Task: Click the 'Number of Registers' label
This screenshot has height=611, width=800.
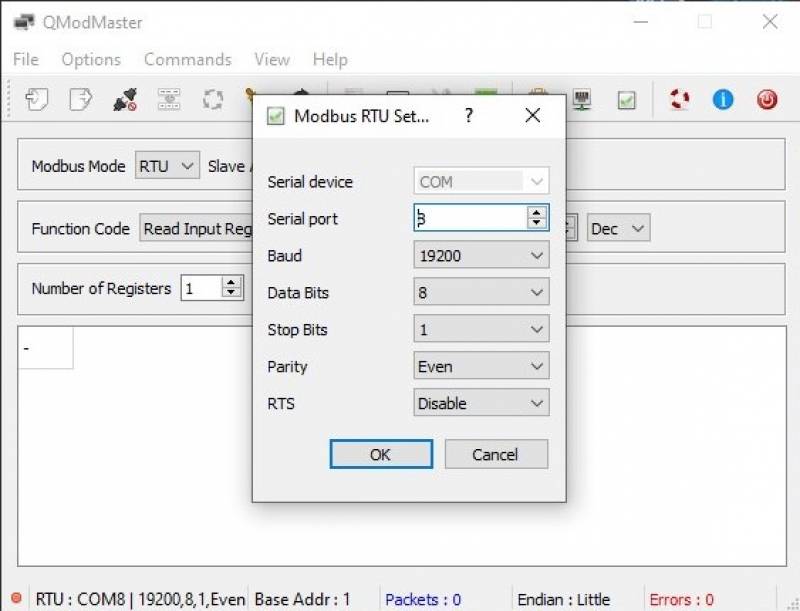Action: [101, 289]
